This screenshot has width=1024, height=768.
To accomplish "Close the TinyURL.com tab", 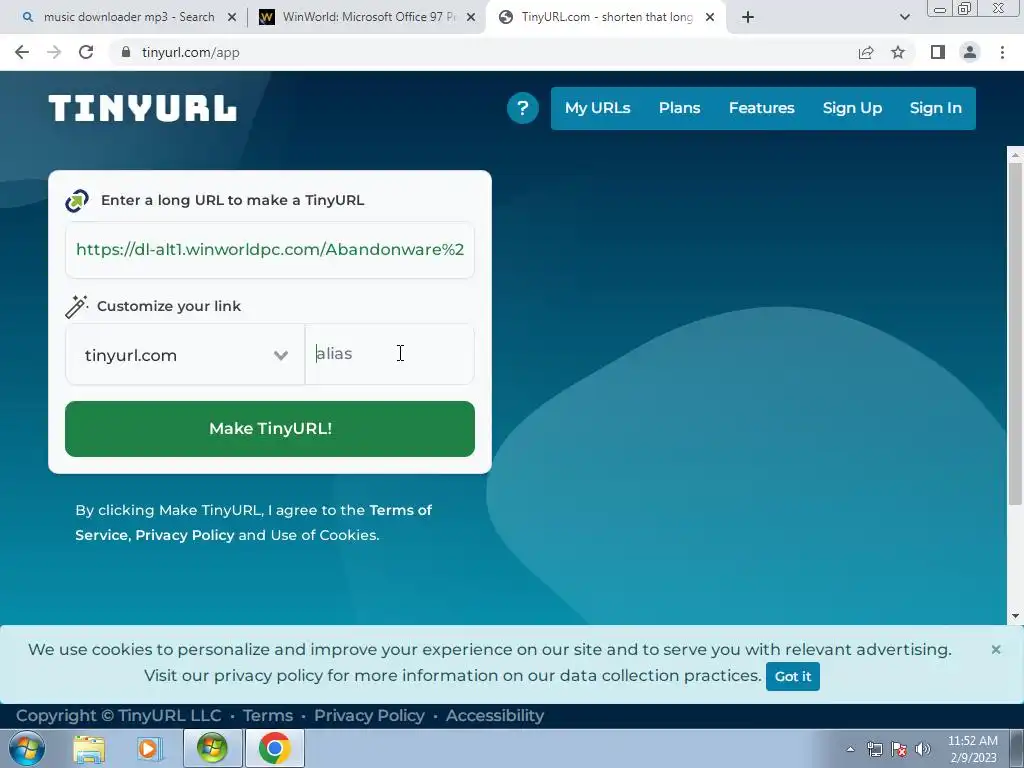I will pyautogui.click(x=710, y=17).
